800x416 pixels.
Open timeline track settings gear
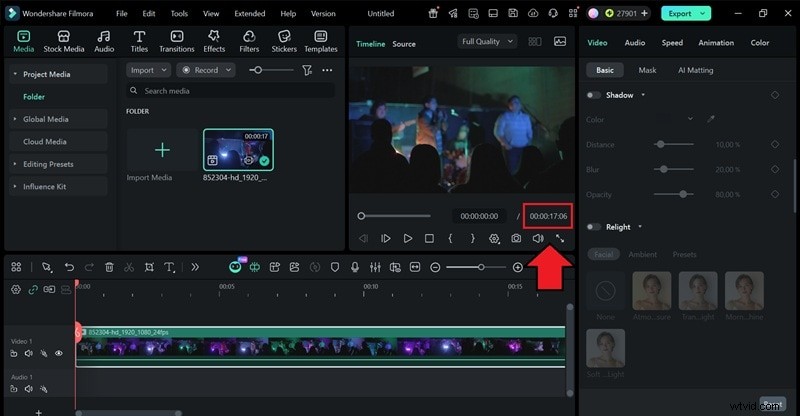16,289
